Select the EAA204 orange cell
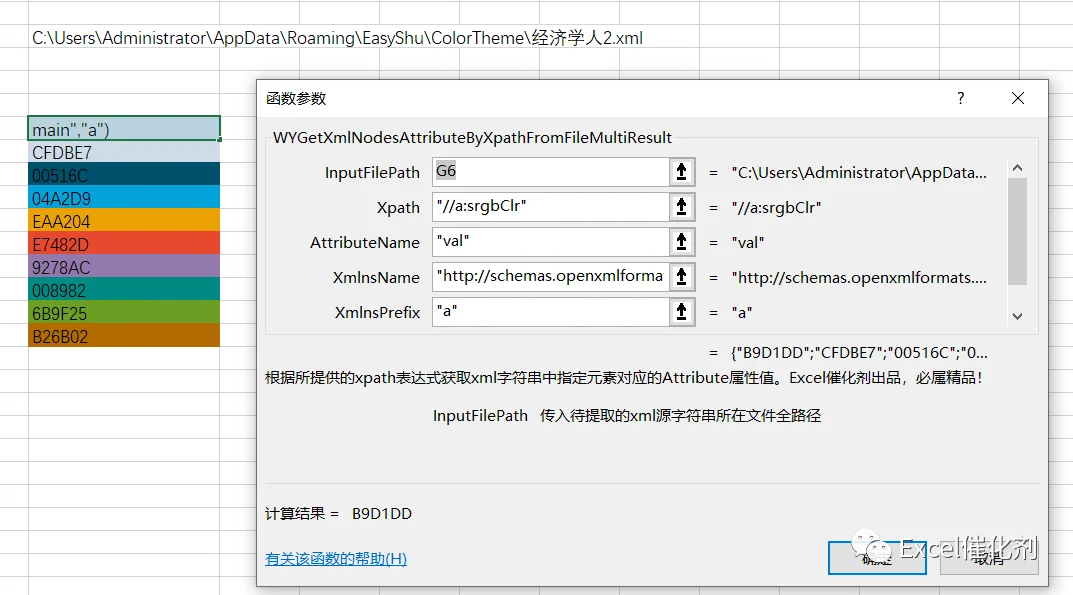1073x595 pixels. pyautogui.click(x=124, y=220)
